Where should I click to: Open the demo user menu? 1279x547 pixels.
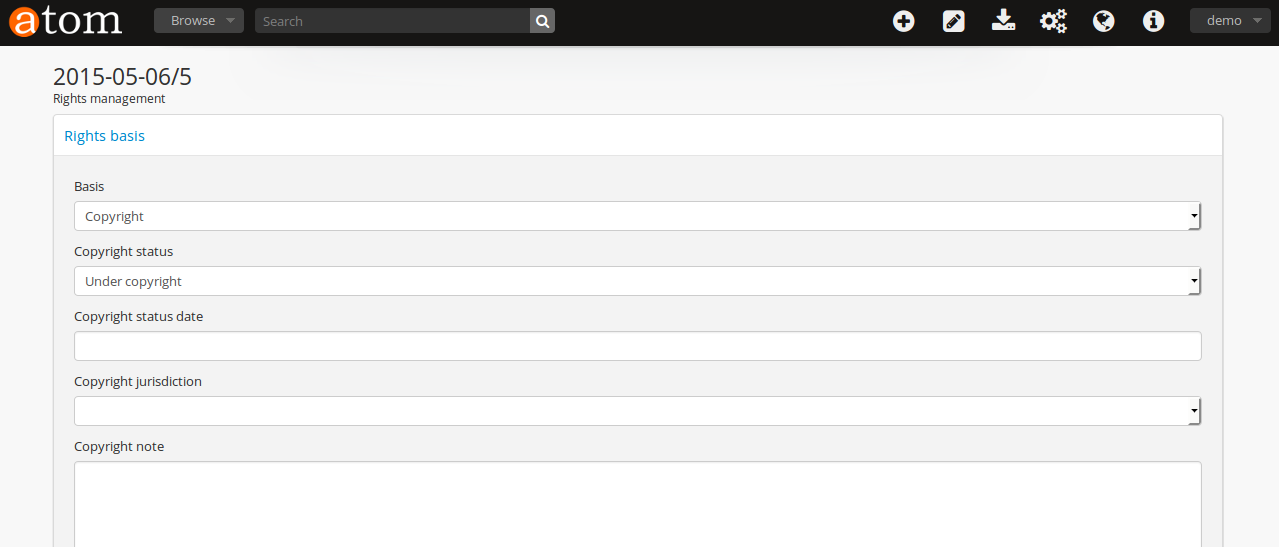(1230, 21)
